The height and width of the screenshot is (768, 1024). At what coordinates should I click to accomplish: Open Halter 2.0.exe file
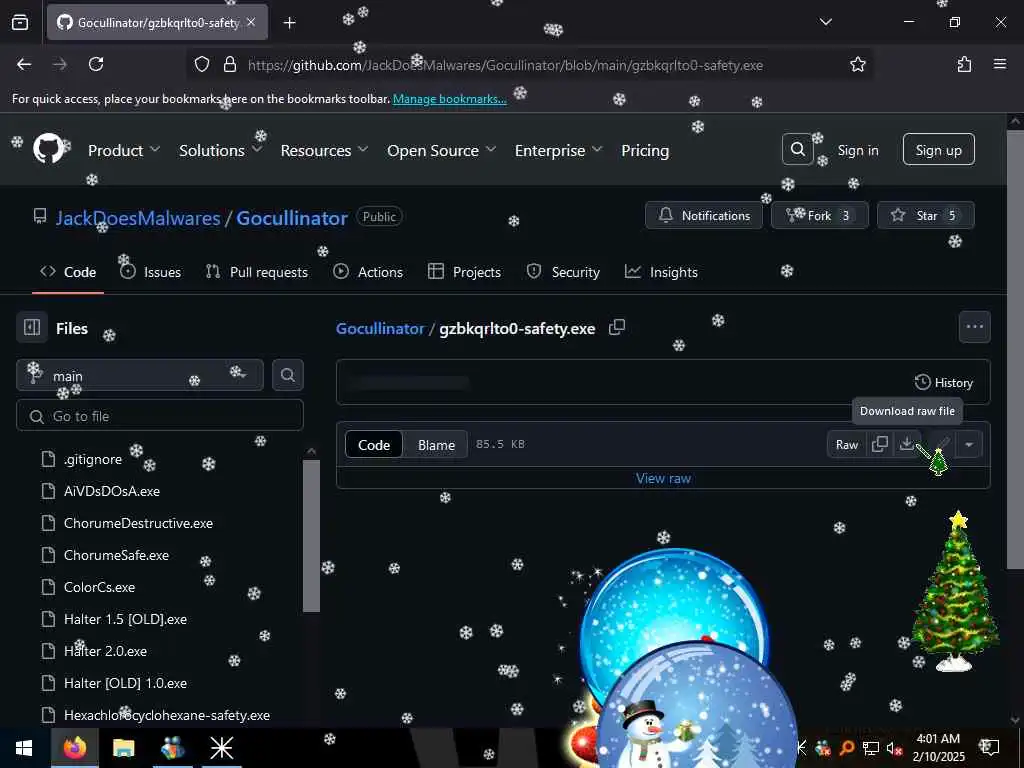[x=105, y=651]
